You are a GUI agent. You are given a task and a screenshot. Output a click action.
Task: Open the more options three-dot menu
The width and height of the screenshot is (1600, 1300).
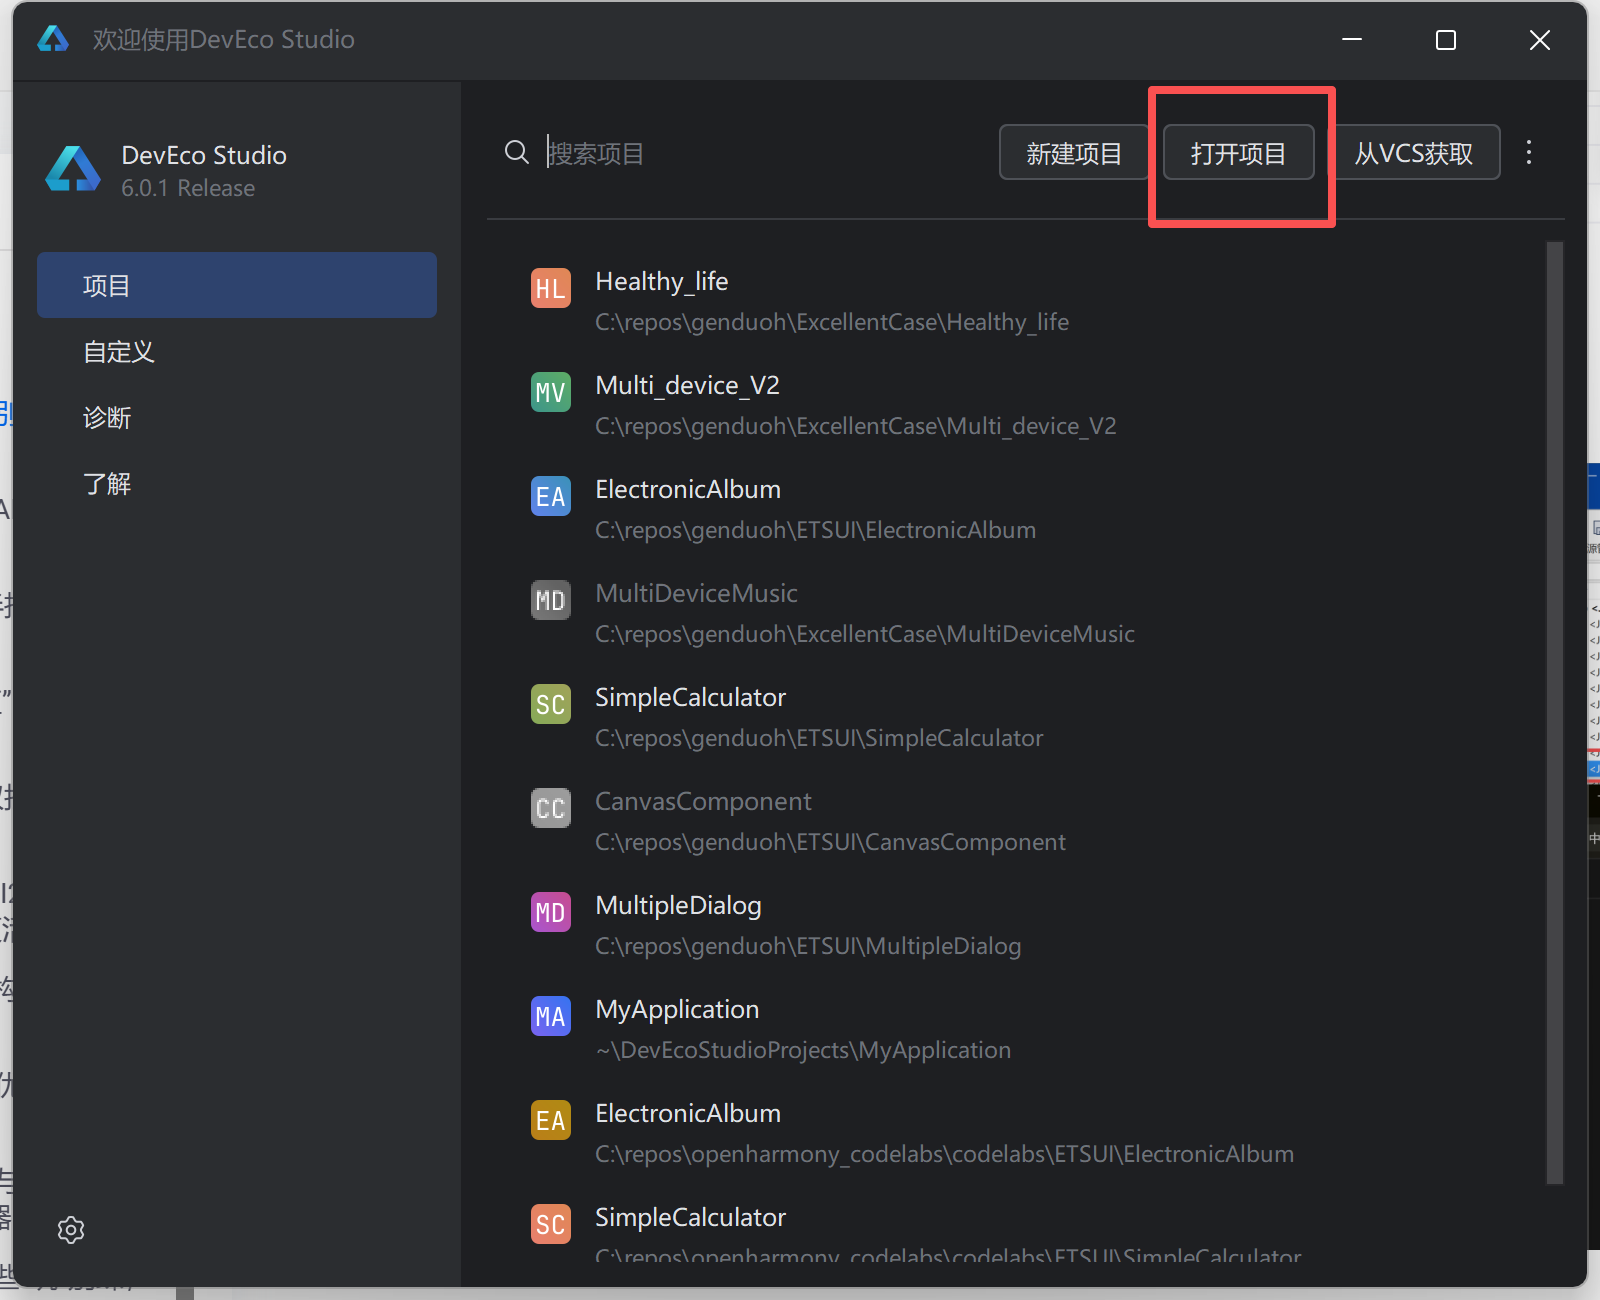1529,152
